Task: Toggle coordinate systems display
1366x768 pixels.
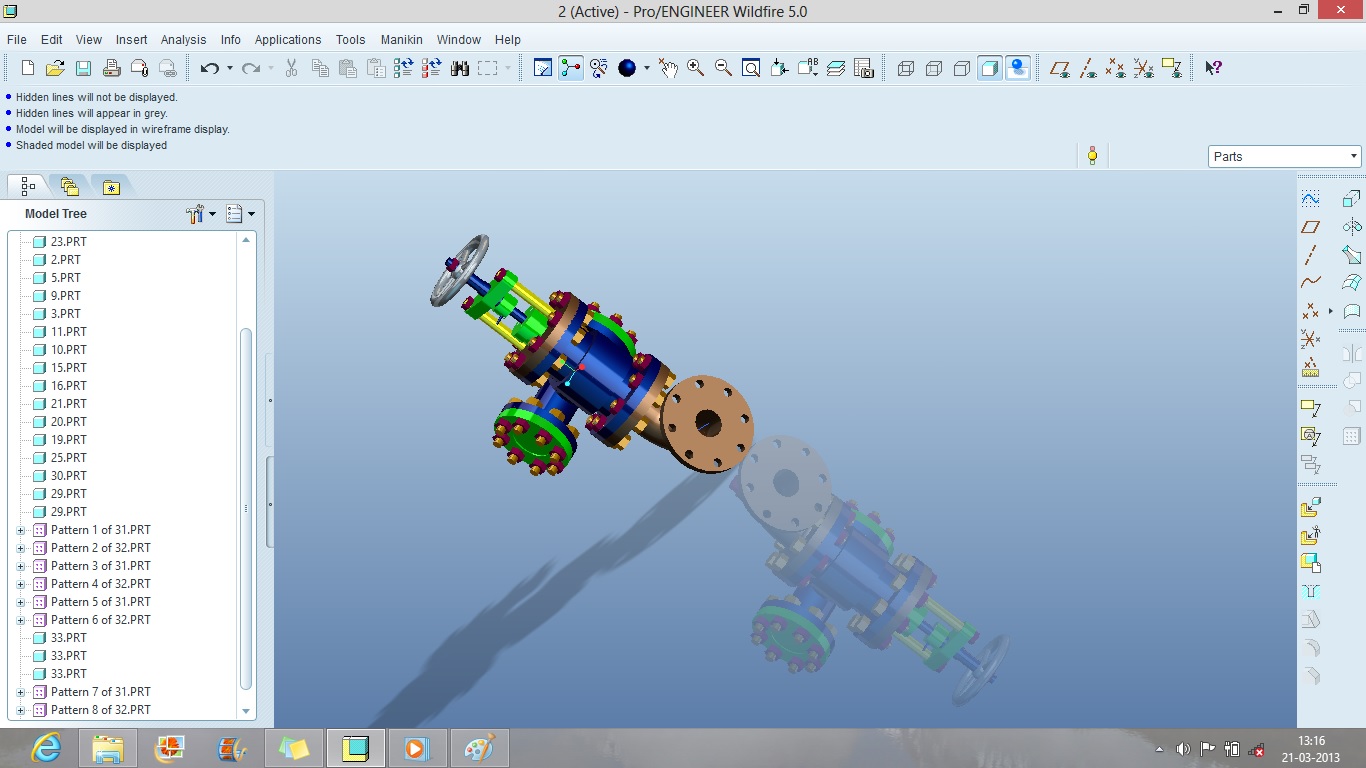Action: click(1144, 68)
